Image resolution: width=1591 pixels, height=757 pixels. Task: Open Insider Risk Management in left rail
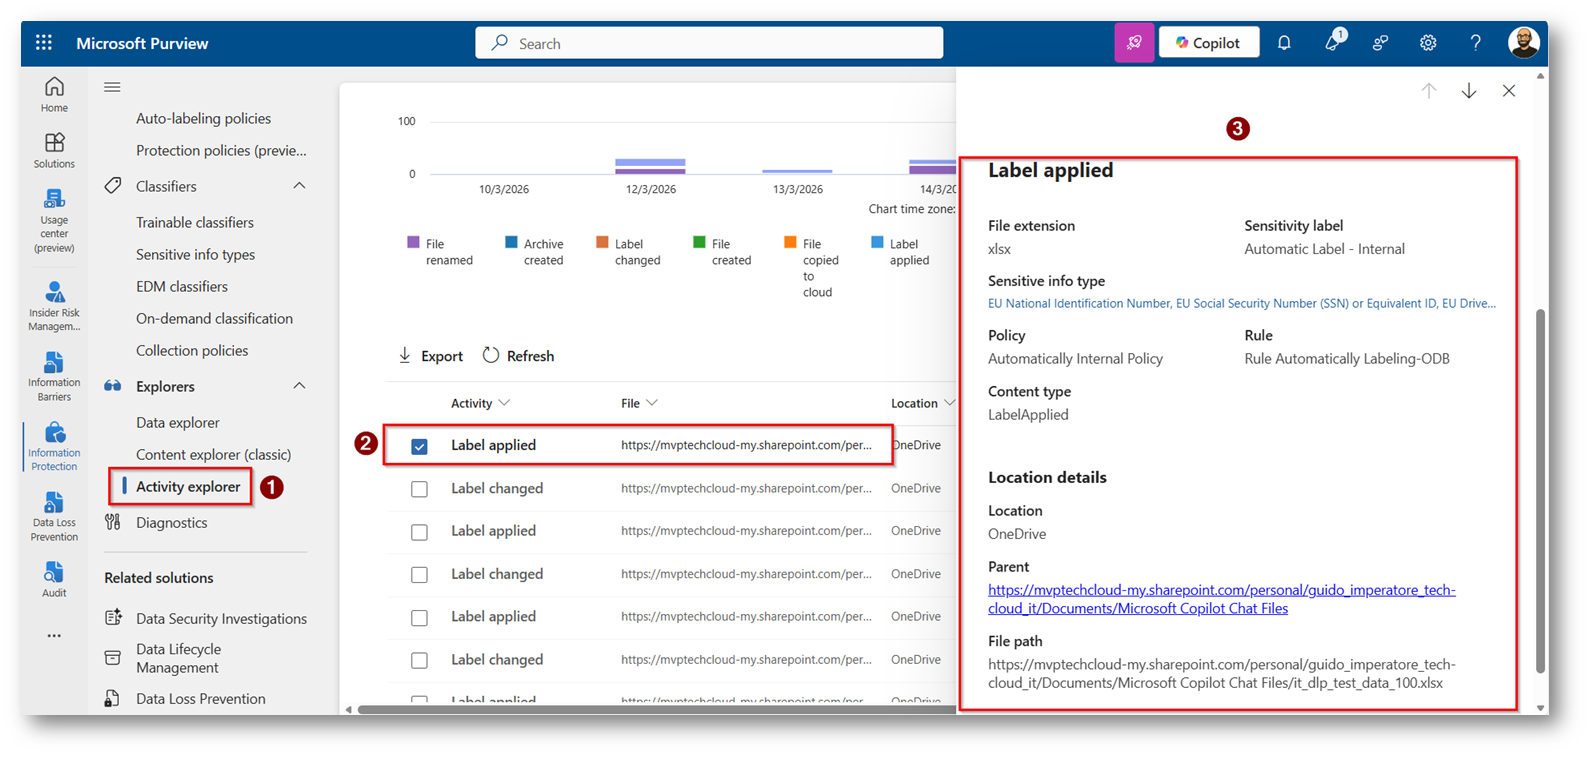(x=54, y=305)
